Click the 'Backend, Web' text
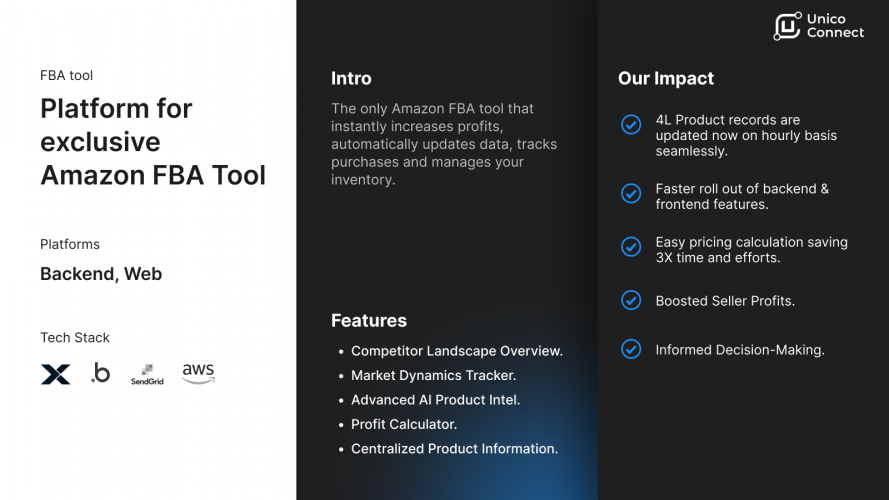The width and height of the screenshot is (889, 500). (101, 274)
